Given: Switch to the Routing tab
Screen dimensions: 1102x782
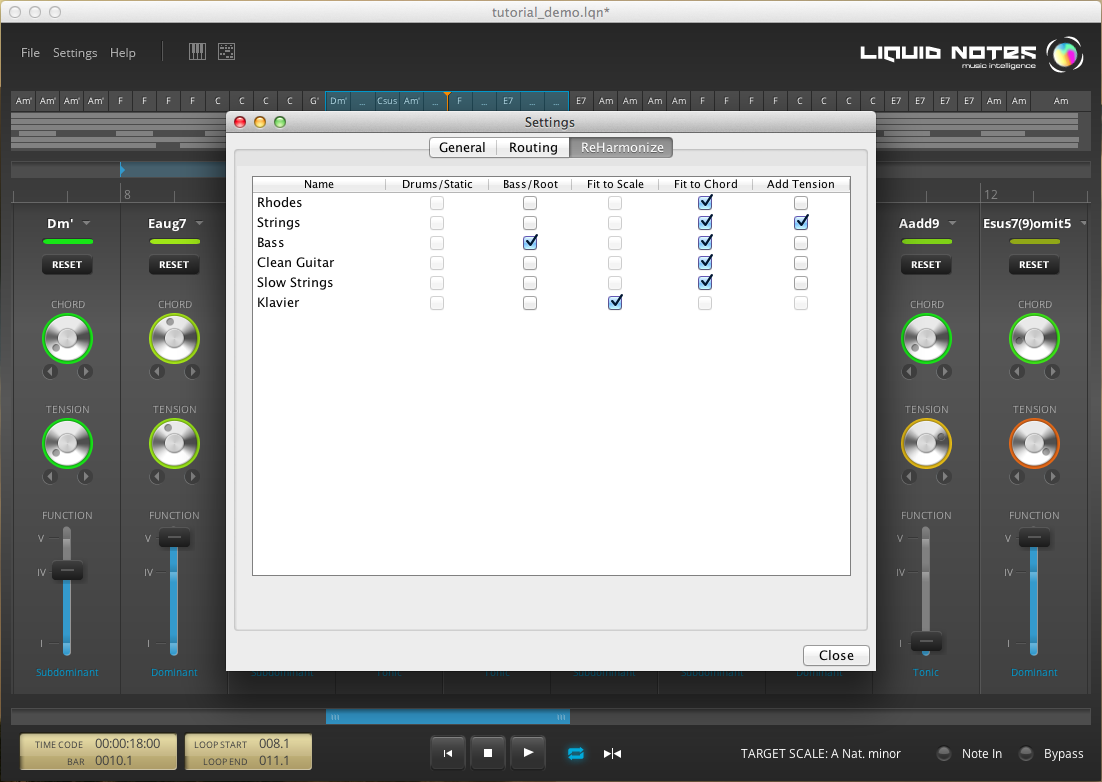Looking at the screenshot, I should click(533, 148).
